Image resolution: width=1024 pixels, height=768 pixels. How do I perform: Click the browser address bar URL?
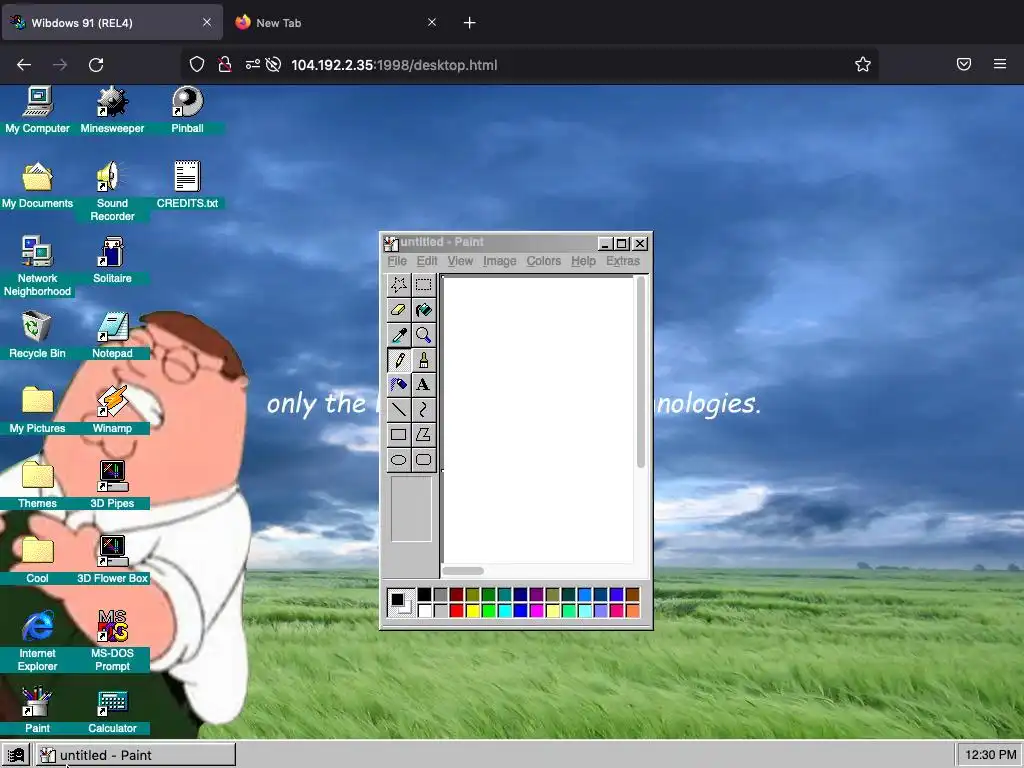(394, 65)
